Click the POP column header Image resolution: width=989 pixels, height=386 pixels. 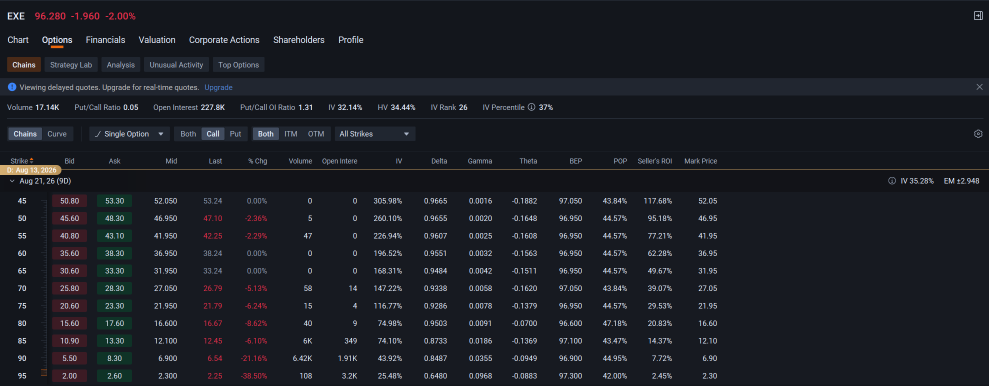tap(621, 161)
